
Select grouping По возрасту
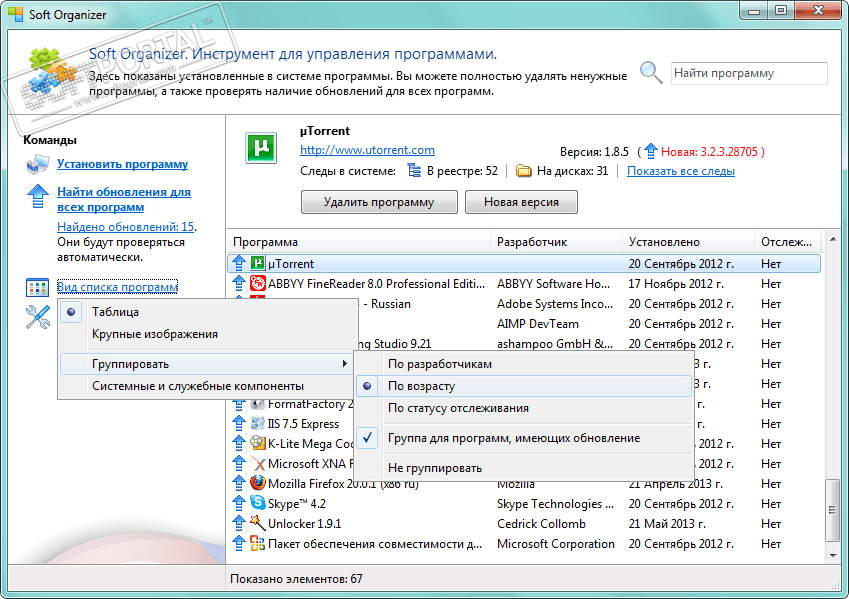tap(524, 386)
